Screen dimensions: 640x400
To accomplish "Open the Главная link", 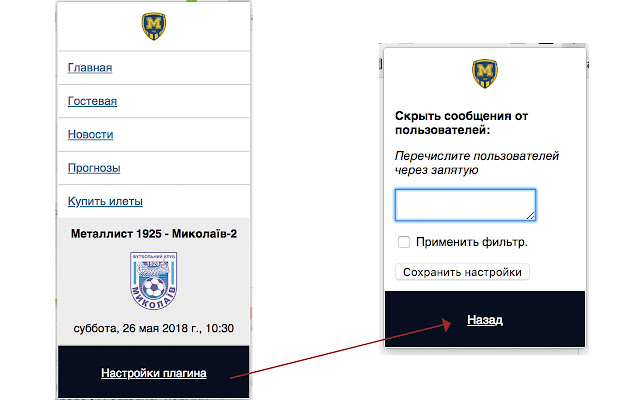I will (90, 68).
